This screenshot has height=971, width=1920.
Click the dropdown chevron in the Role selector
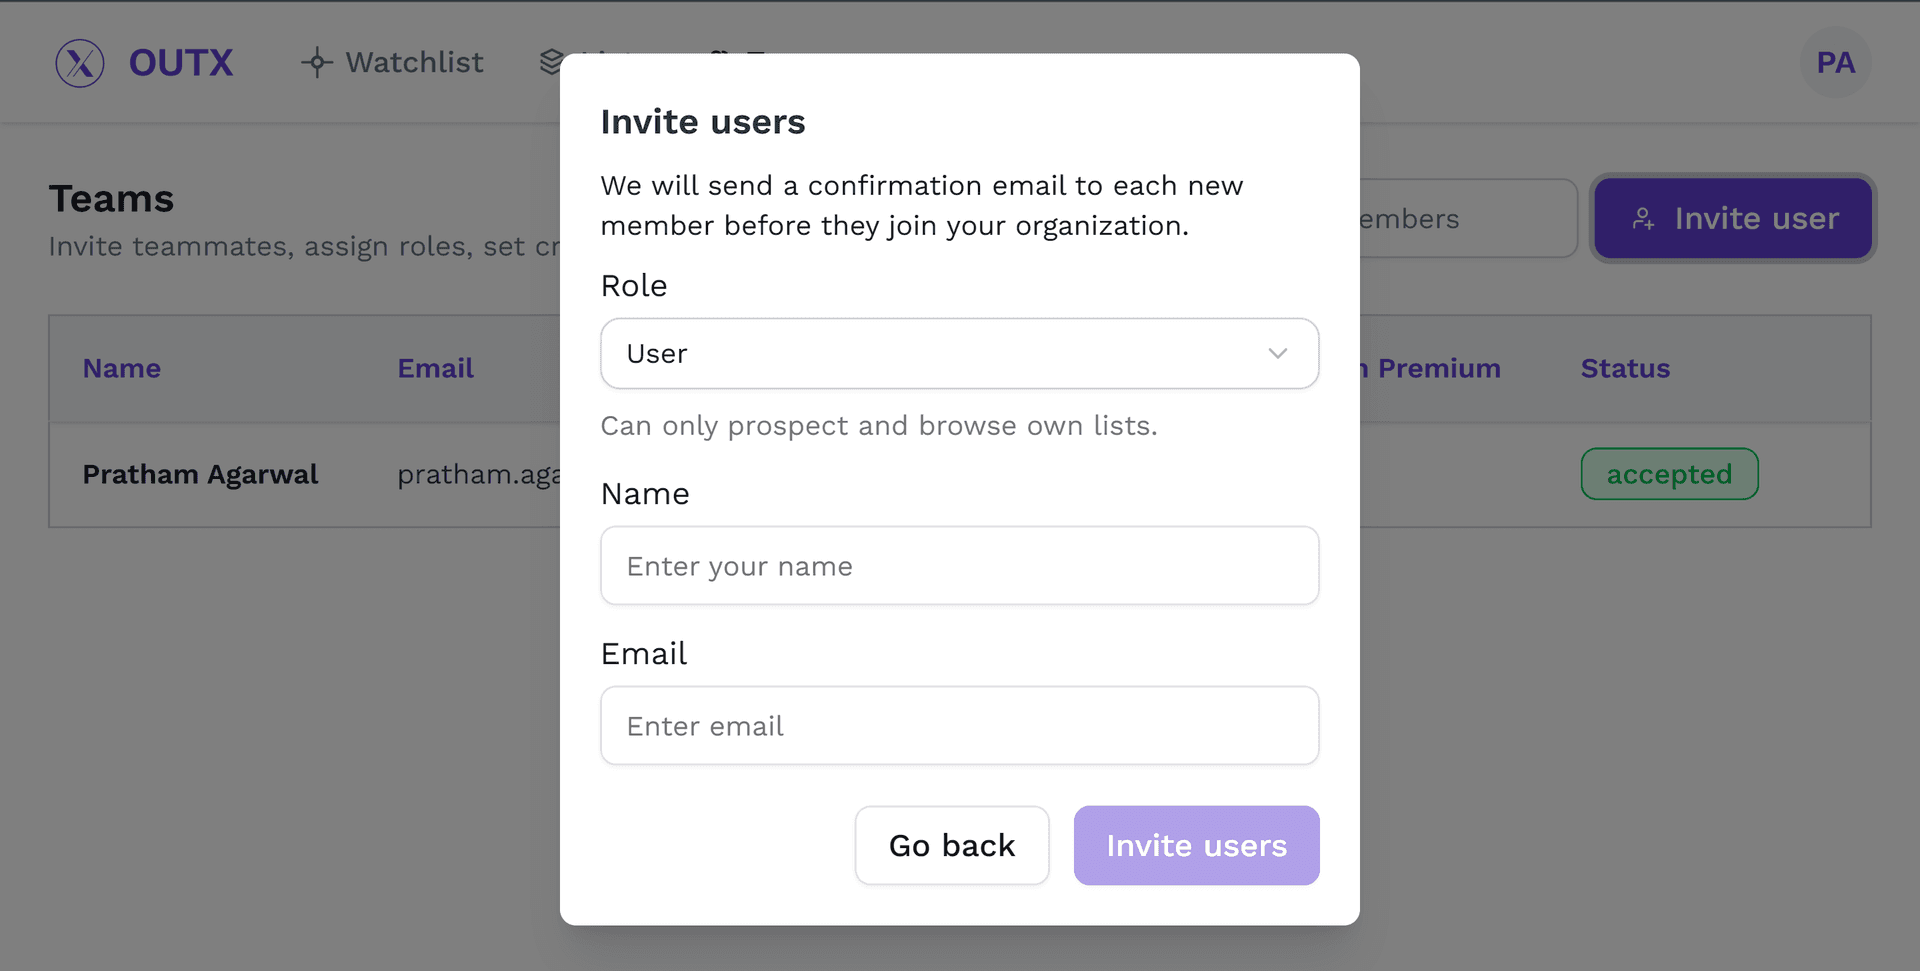(1276, 353)
